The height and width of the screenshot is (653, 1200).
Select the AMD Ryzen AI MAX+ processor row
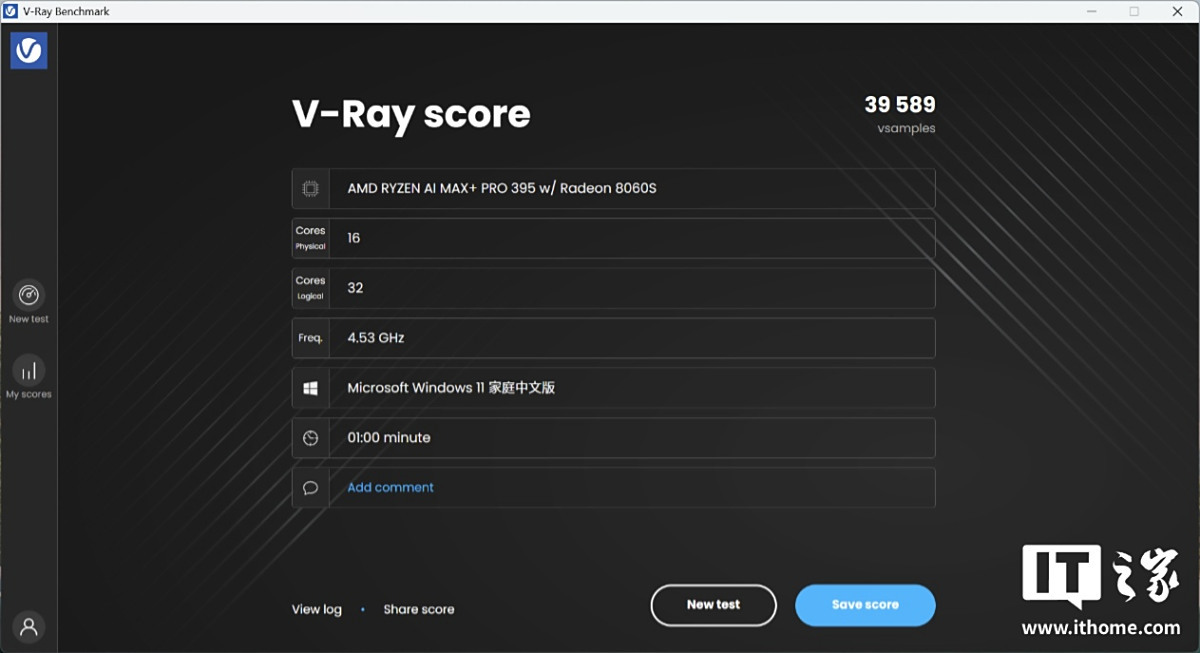click(x=631, y=188)
